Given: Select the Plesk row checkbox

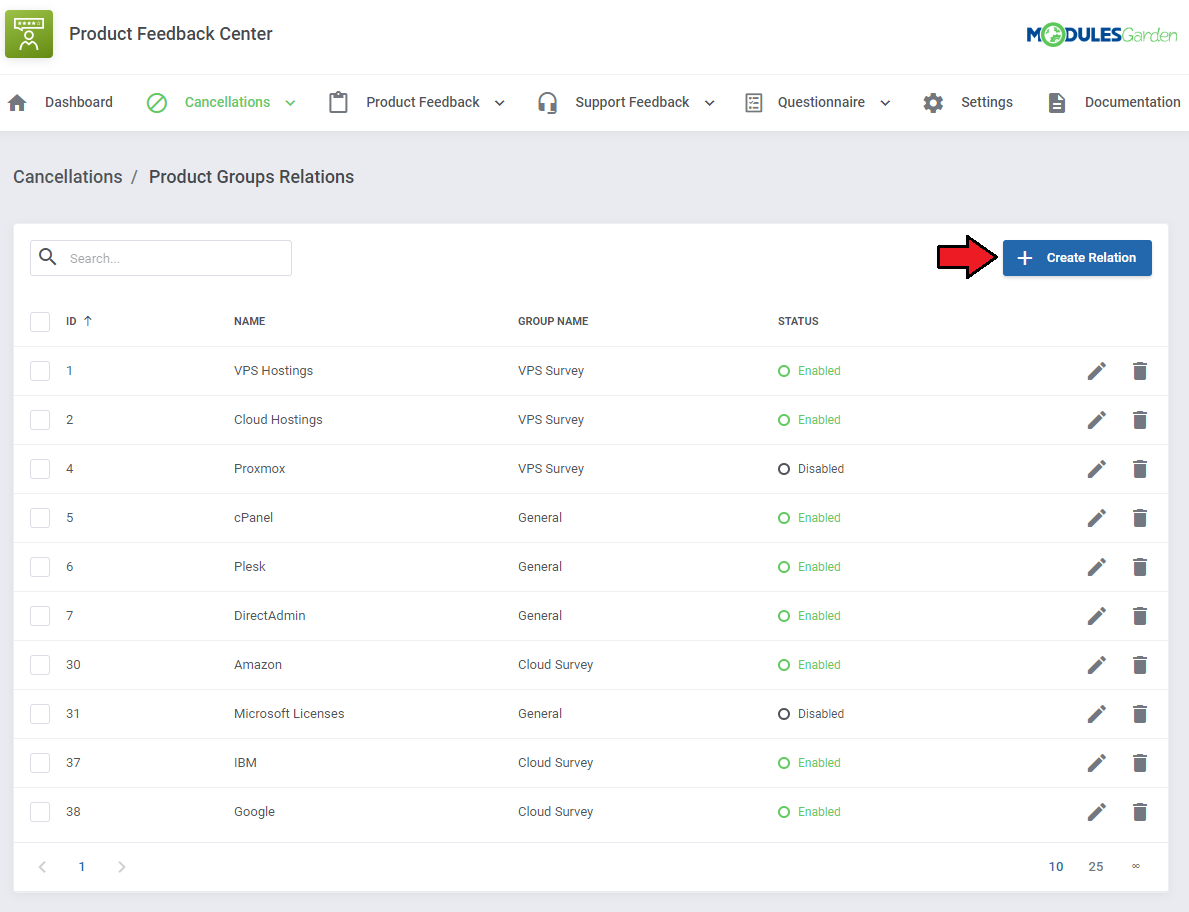Looking at the screenshot, I should [x=40, y=567].
